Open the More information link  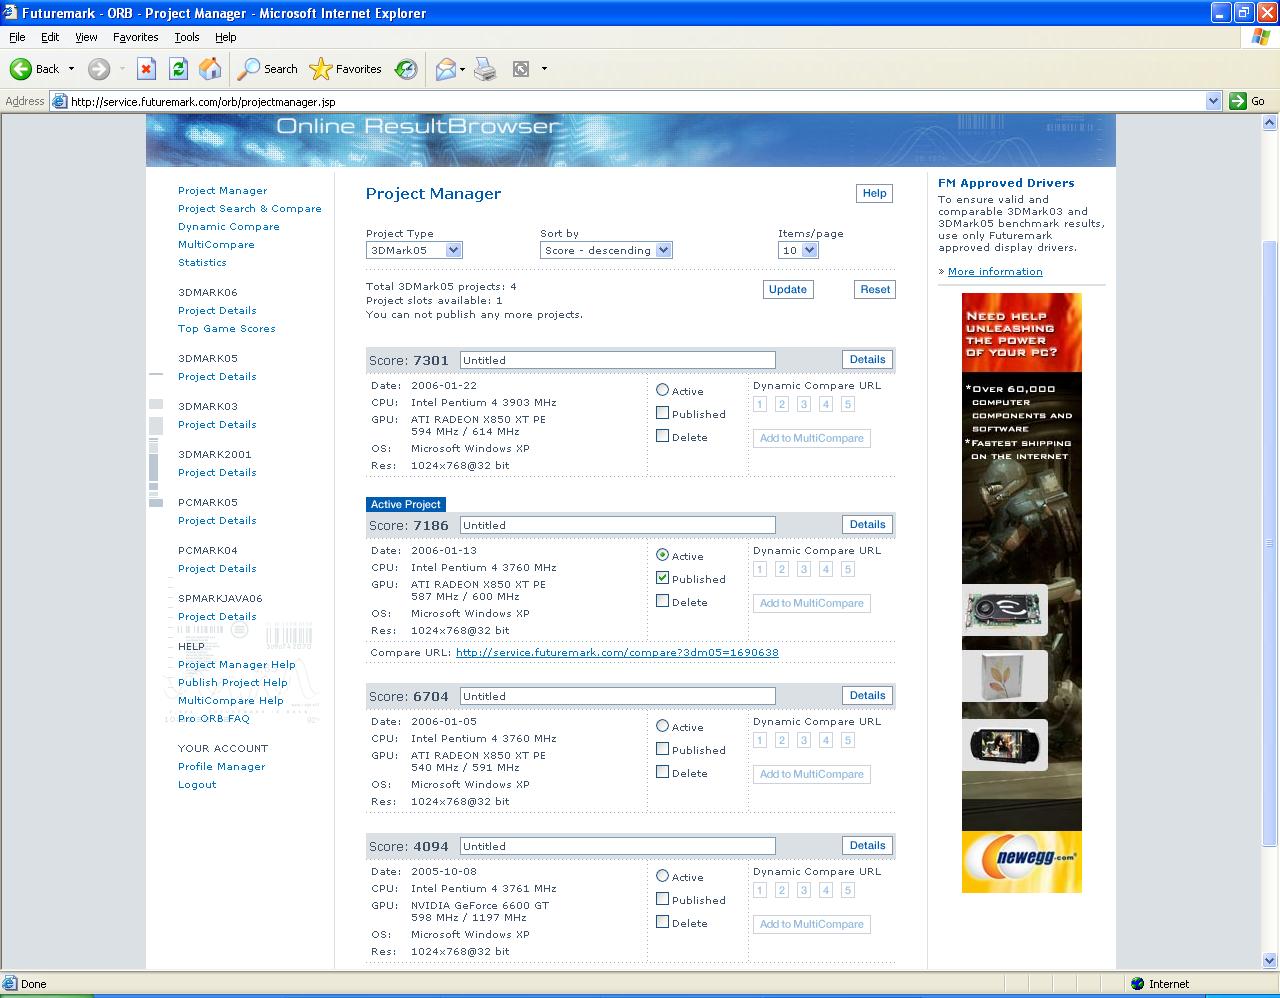(x=995, y=271)
